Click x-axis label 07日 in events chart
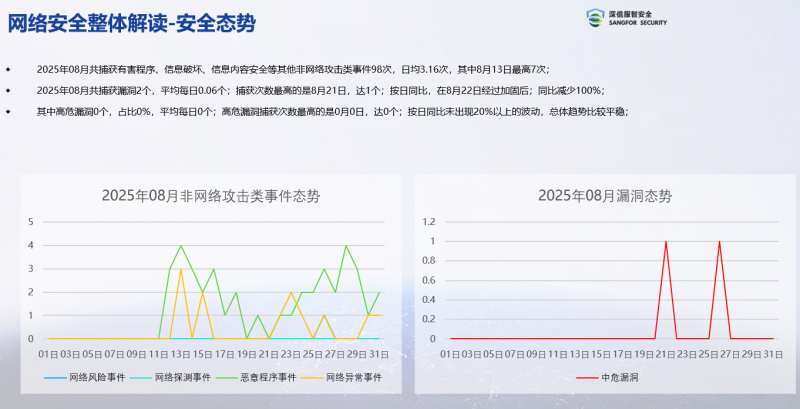The width and height of the screenshot is (800, 409). (x=114, y=353)
